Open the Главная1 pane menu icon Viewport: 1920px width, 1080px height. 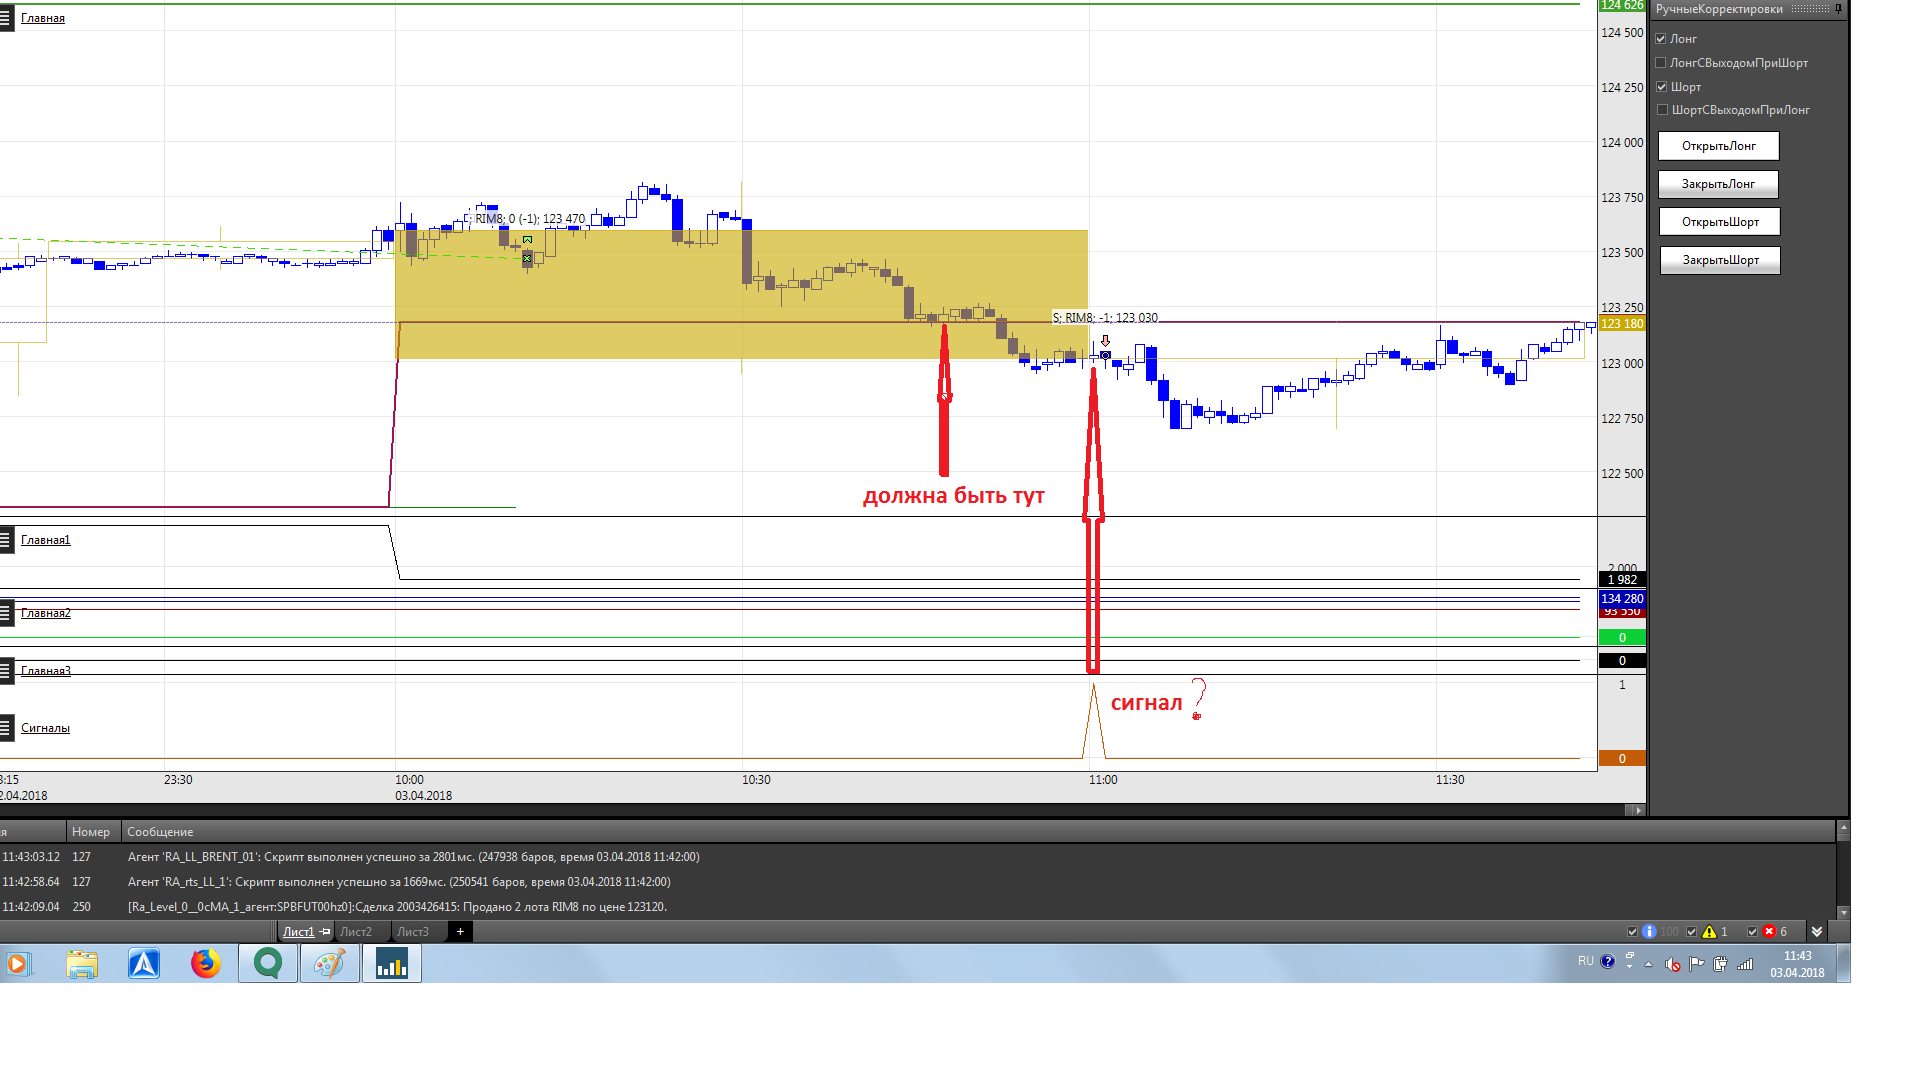tap(6, 540)
